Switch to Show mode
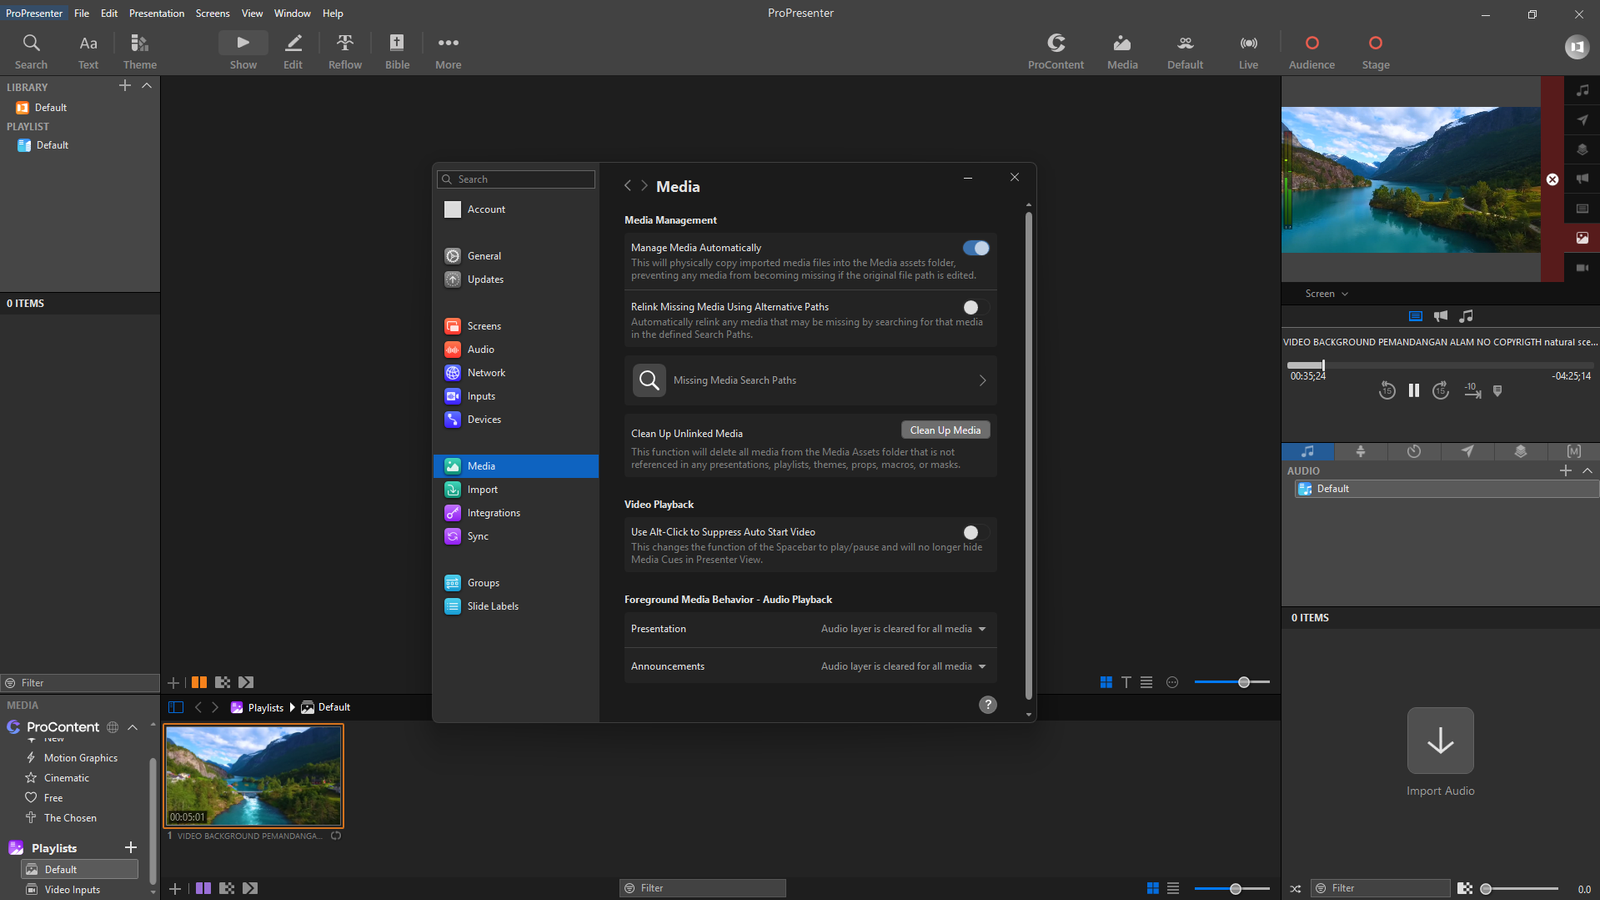The image size is (1600, 900). click(x=243, y=51)
